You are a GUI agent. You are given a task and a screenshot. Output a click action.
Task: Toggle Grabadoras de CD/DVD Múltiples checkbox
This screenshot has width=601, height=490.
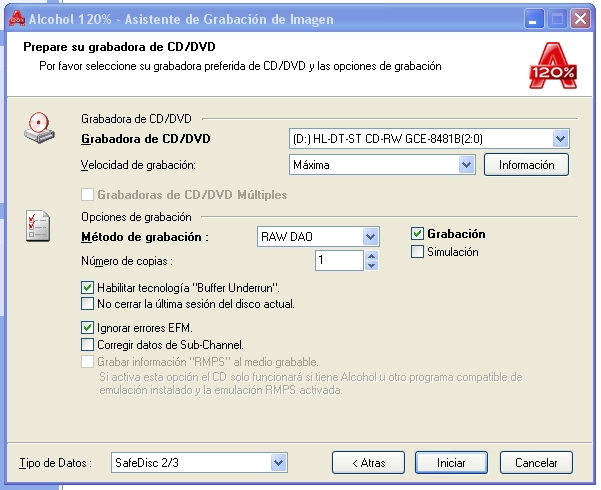tap(87, 195)
